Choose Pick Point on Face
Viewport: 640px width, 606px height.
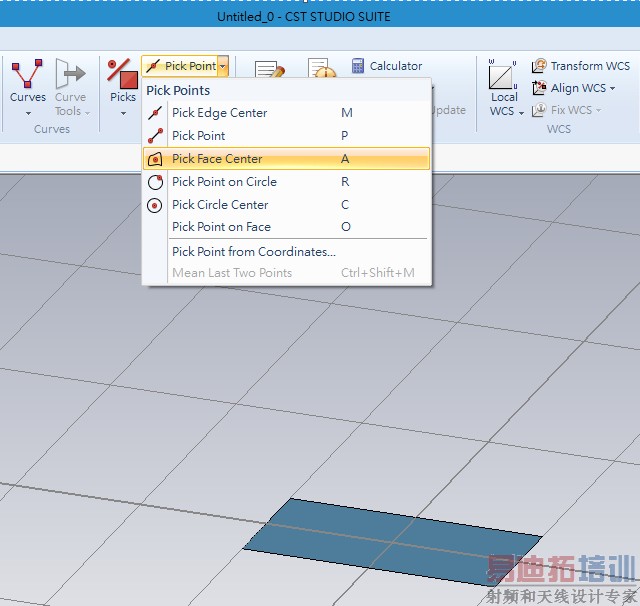(x=287, y=226)
